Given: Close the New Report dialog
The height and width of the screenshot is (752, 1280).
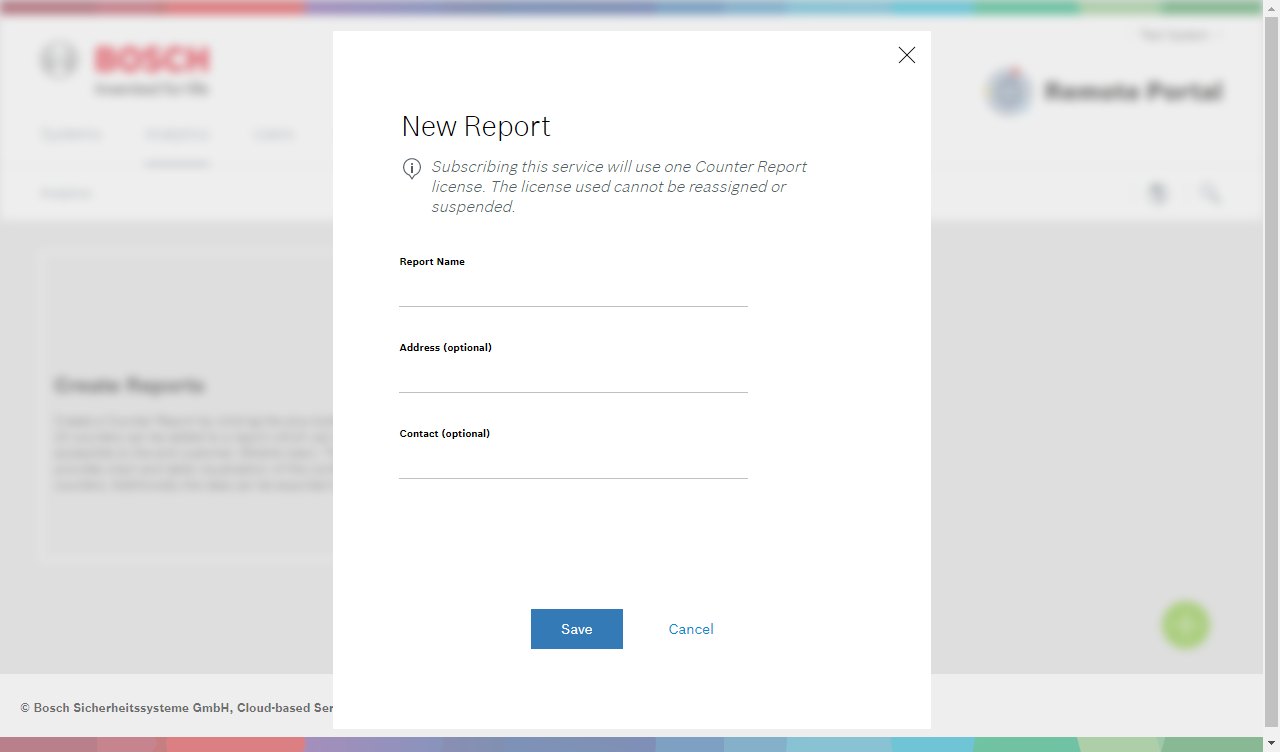Looking at the screenshot, I should pos(906,55).
